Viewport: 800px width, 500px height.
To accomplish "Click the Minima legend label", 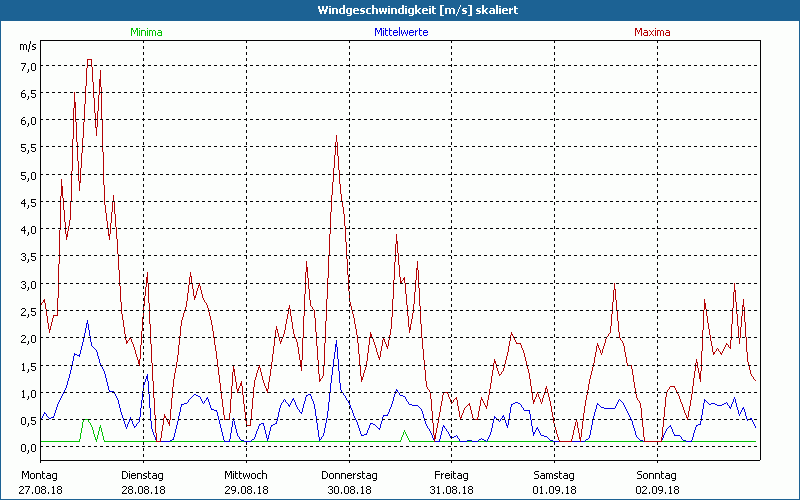I will (146, 32).
